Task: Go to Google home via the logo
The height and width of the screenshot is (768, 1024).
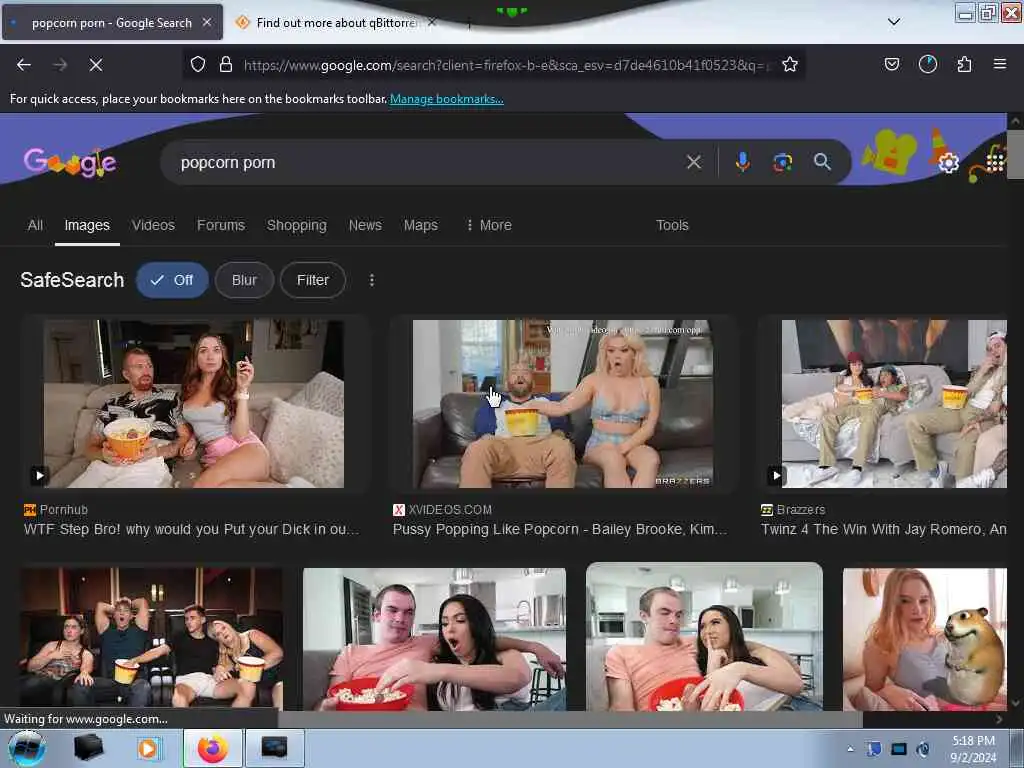Action: (x=70, y=162)
